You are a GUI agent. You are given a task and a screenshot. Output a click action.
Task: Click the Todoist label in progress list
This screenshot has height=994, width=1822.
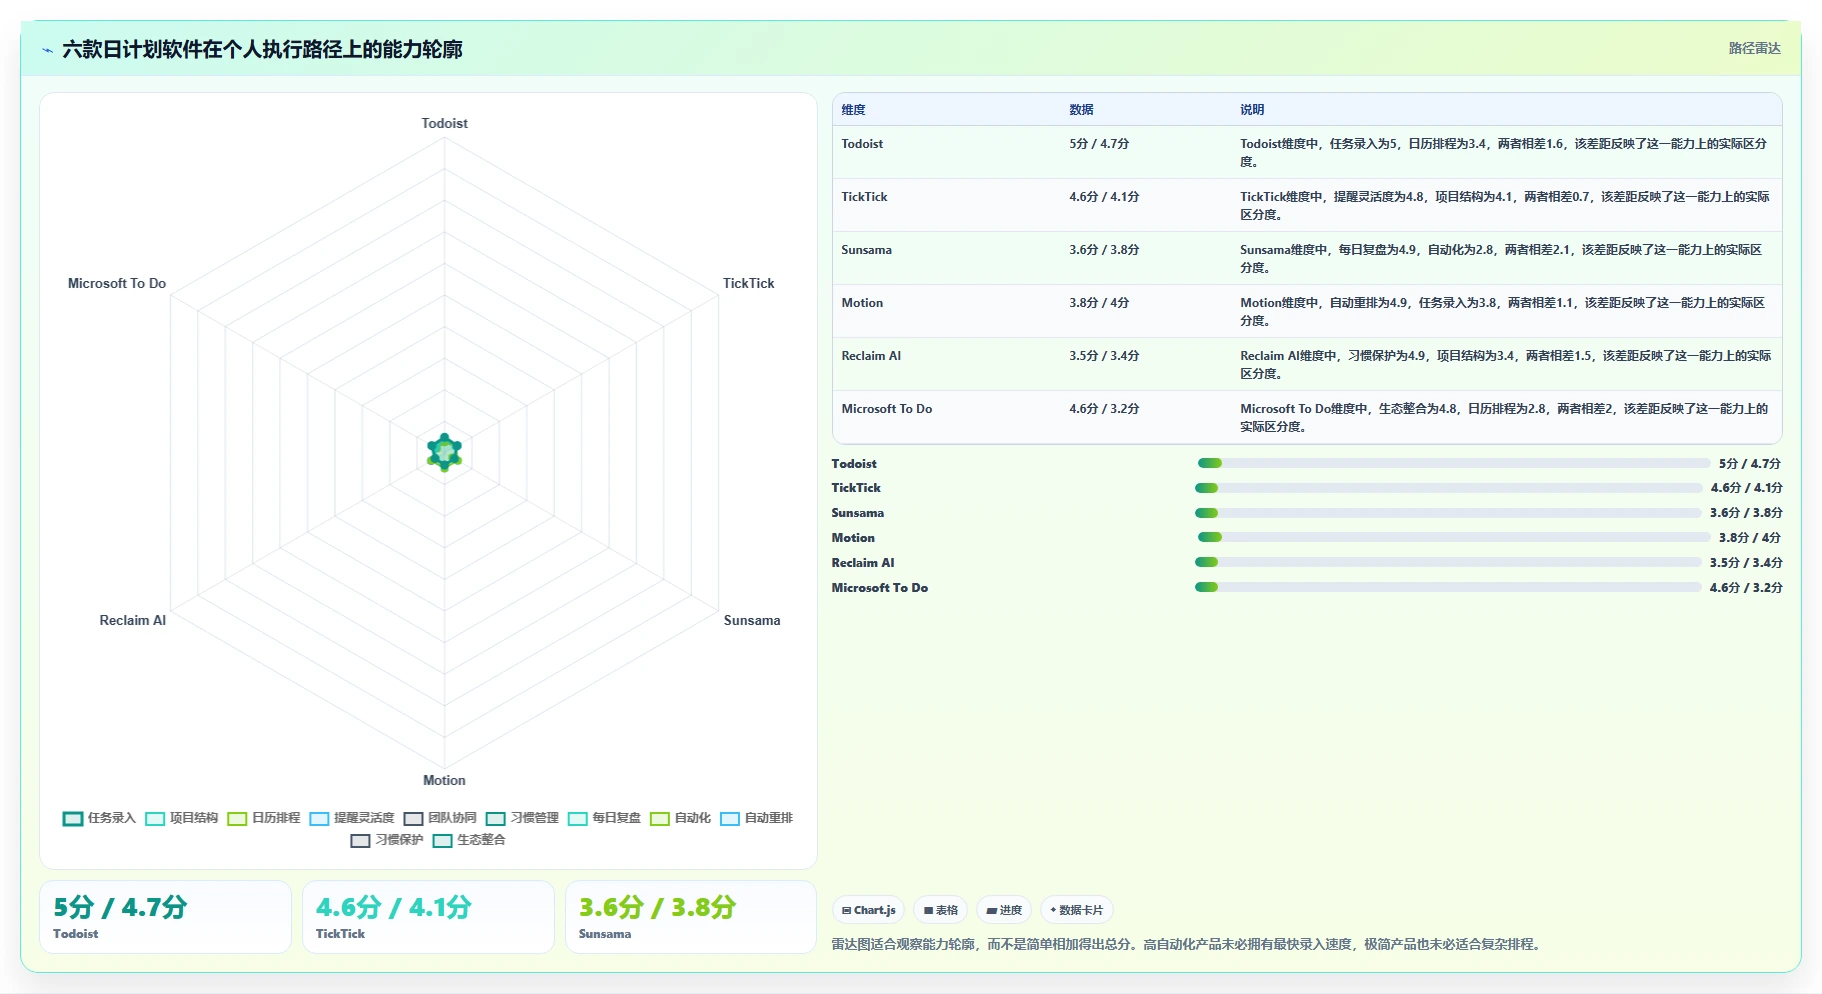pyautogui.click(x=854, y=464)
